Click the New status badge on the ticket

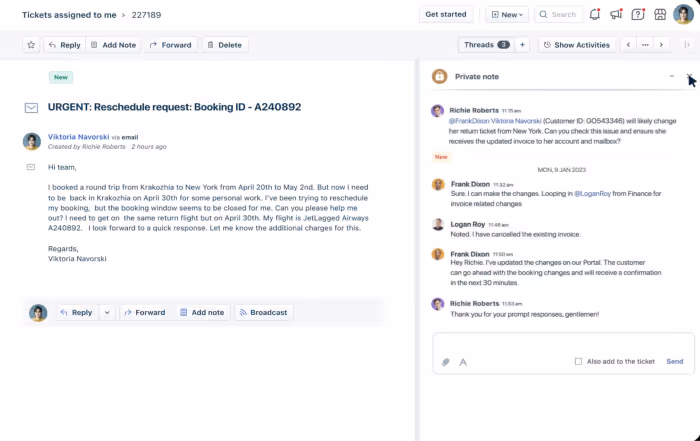(61, 77)
